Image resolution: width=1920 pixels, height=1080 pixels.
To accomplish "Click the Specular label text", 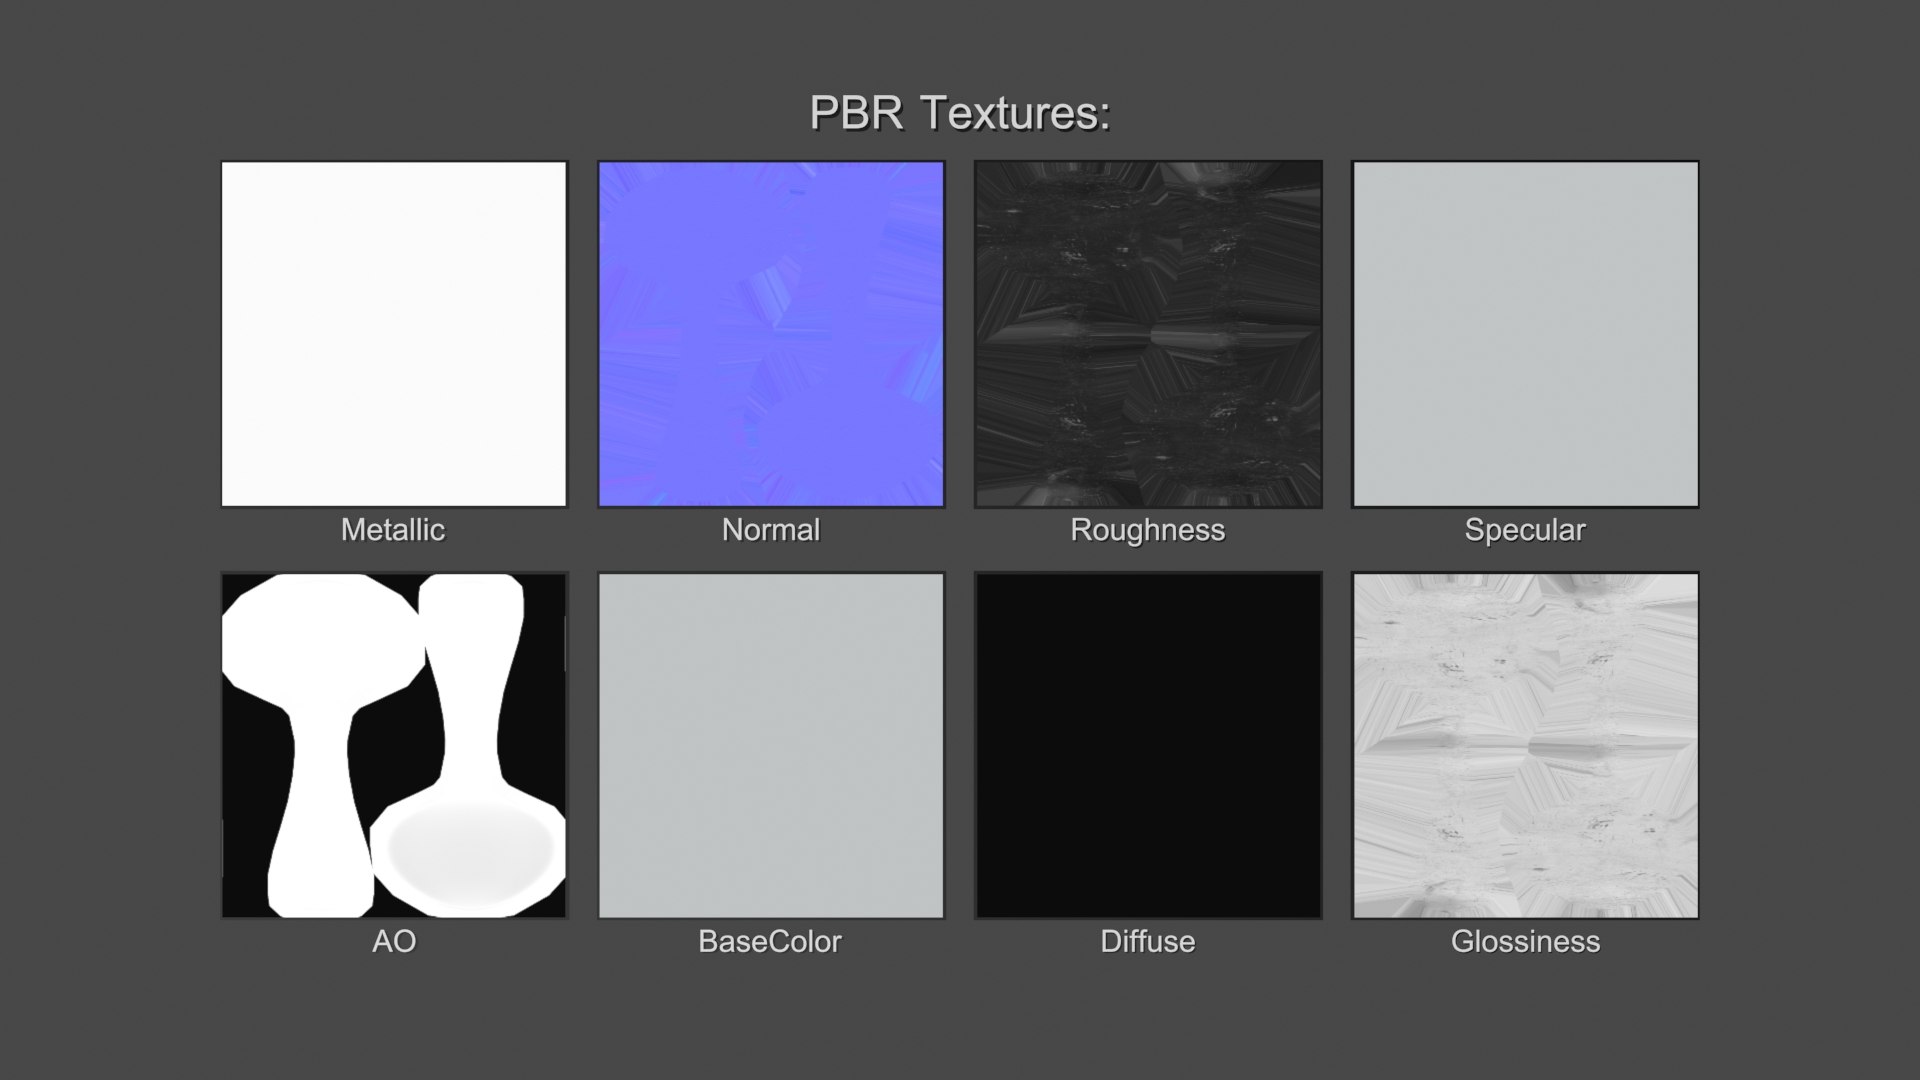I will 1525,530.
